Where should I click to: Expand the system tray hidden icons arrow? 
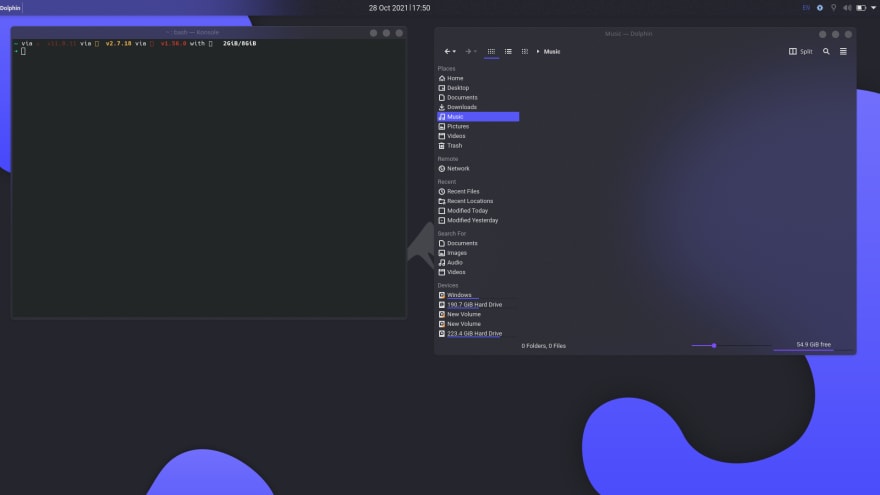click(x=873, y=8)
